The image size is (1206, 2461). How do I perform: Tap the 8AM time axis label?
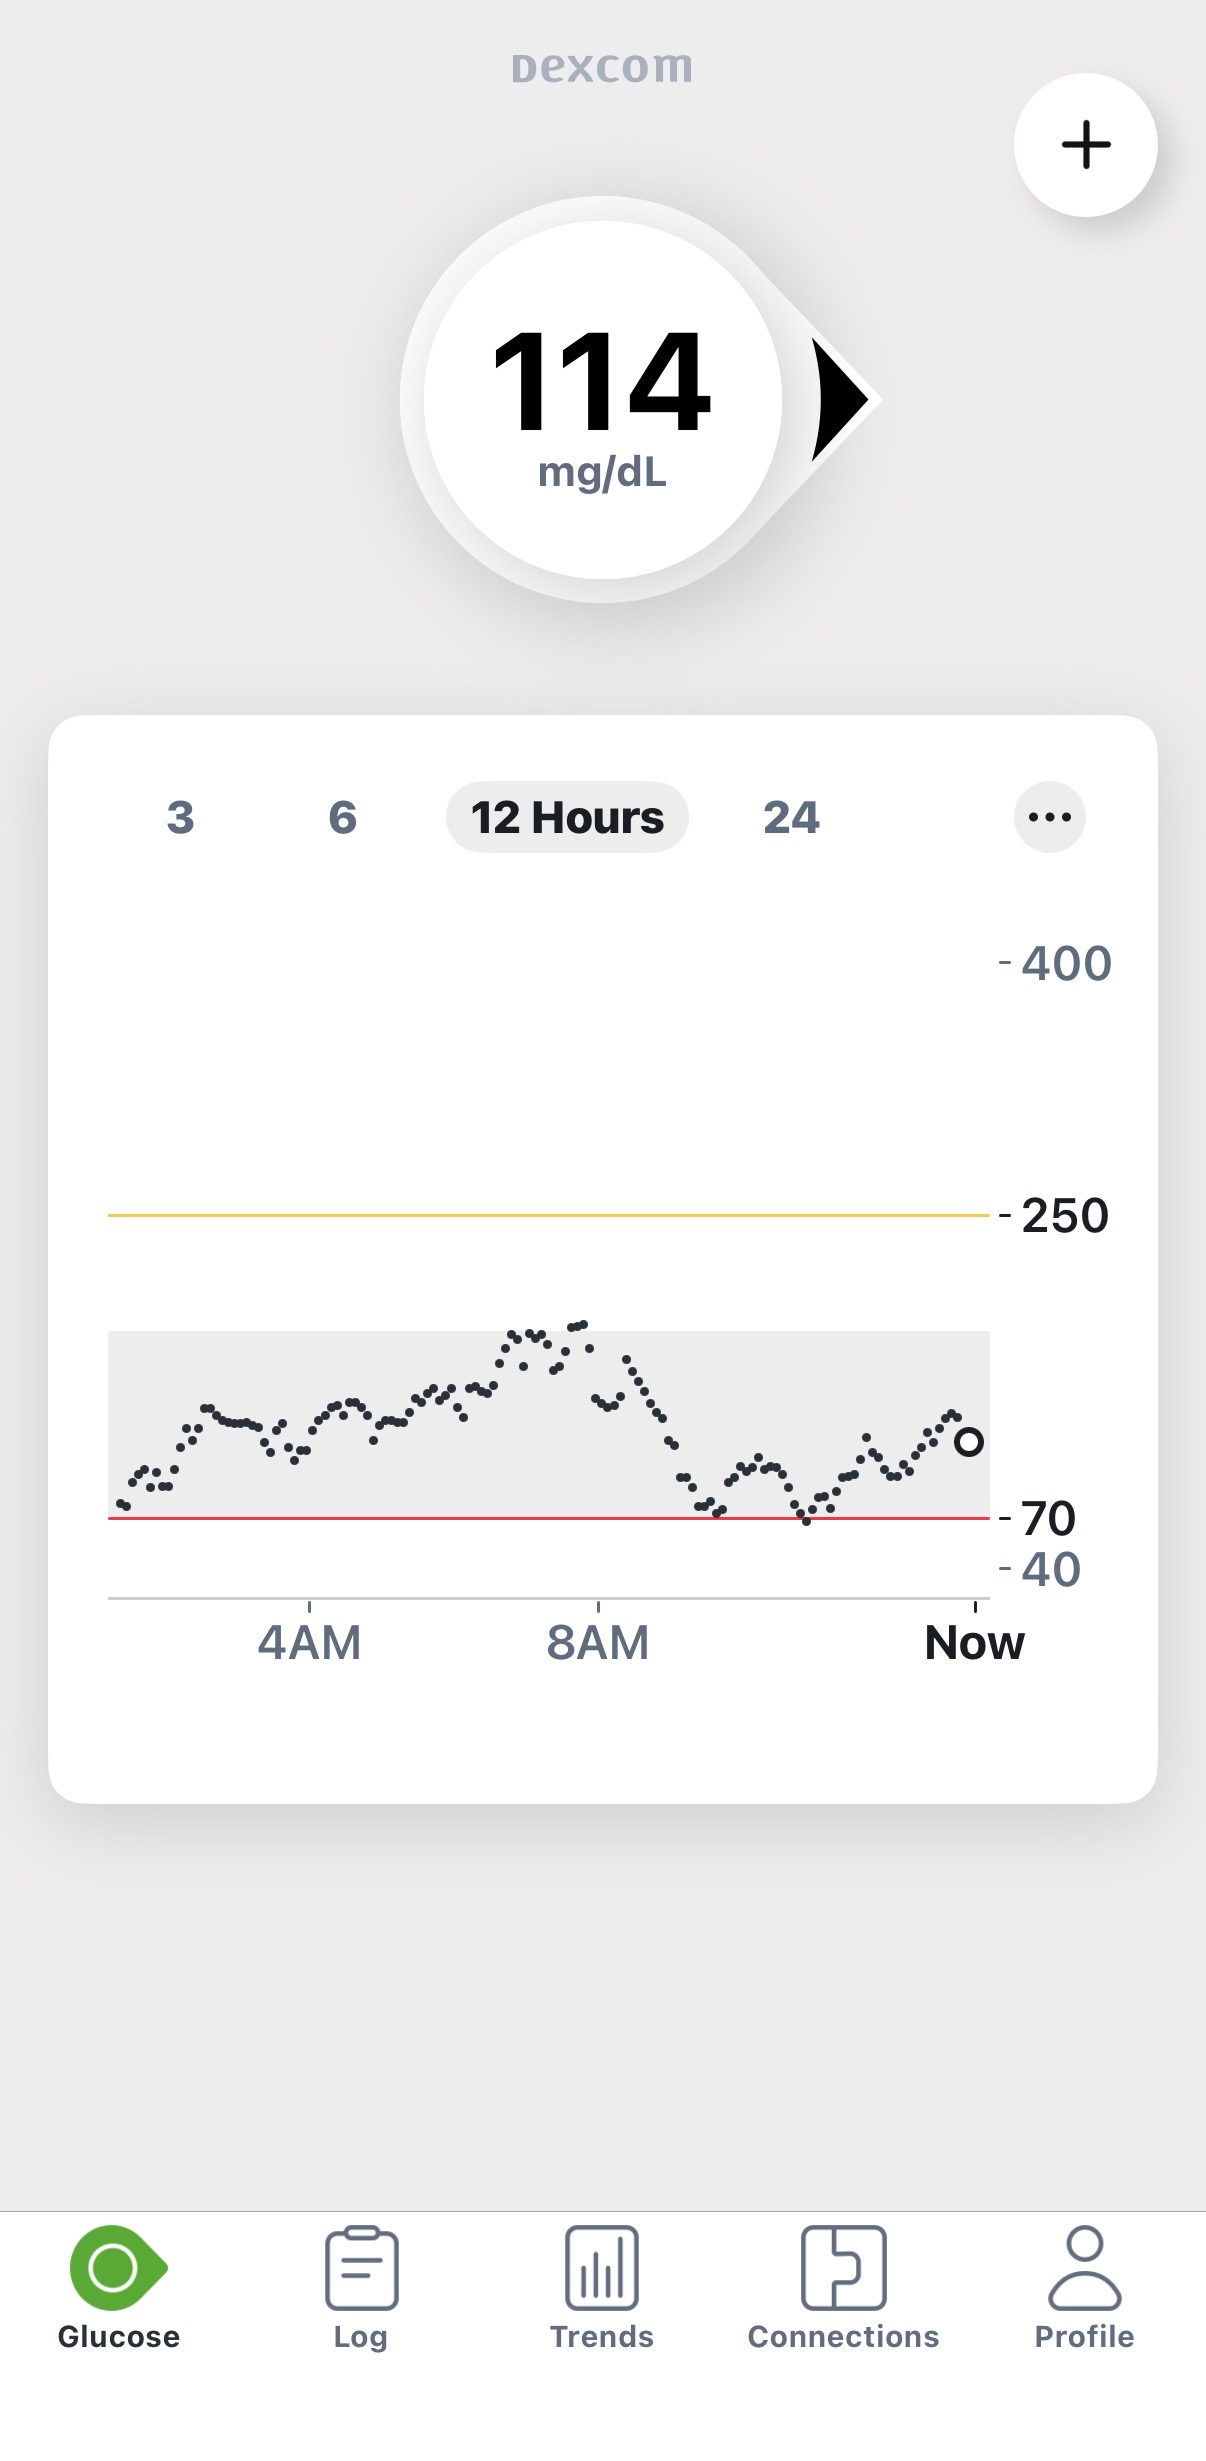click(x=598, y=1642)
